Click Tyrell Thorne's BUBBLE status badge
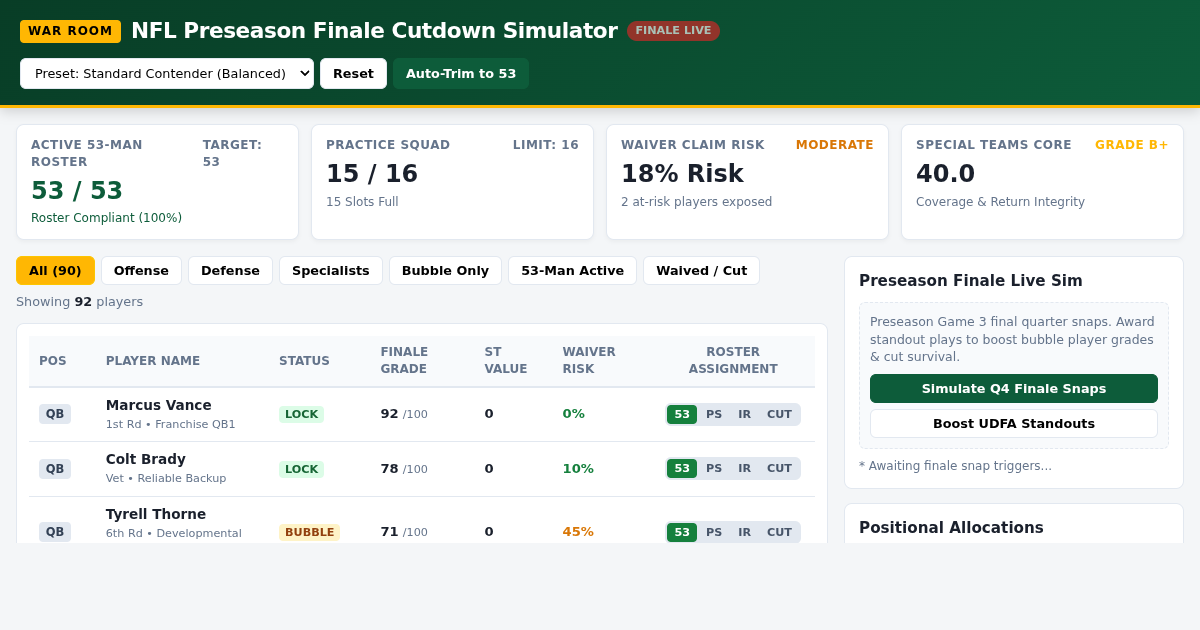 309,532
